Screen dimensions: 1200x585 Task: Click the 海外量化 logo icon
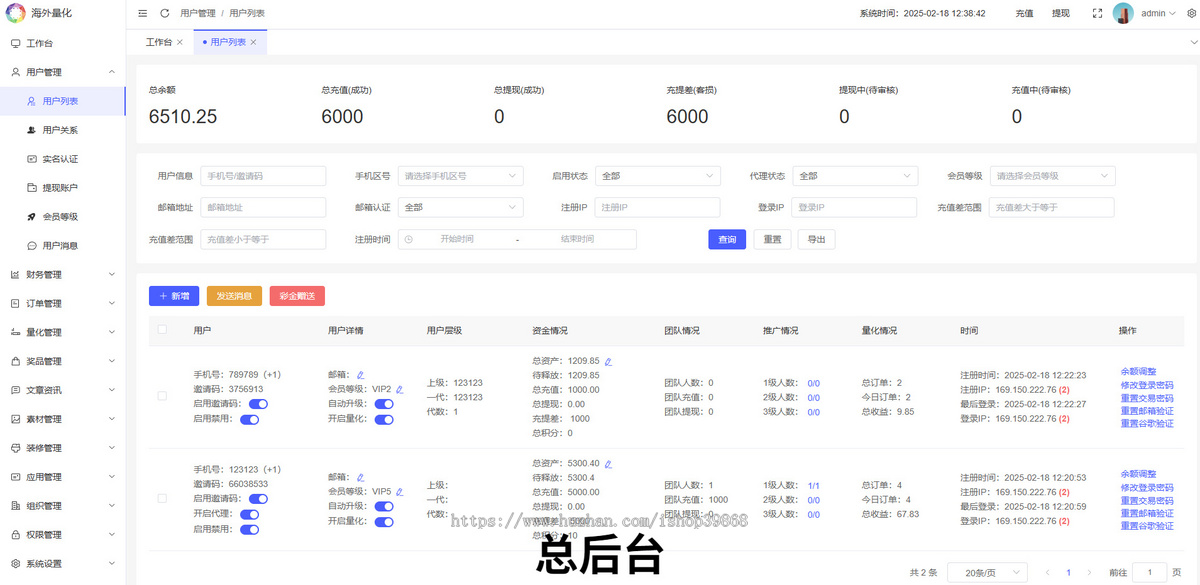[17, 12]
